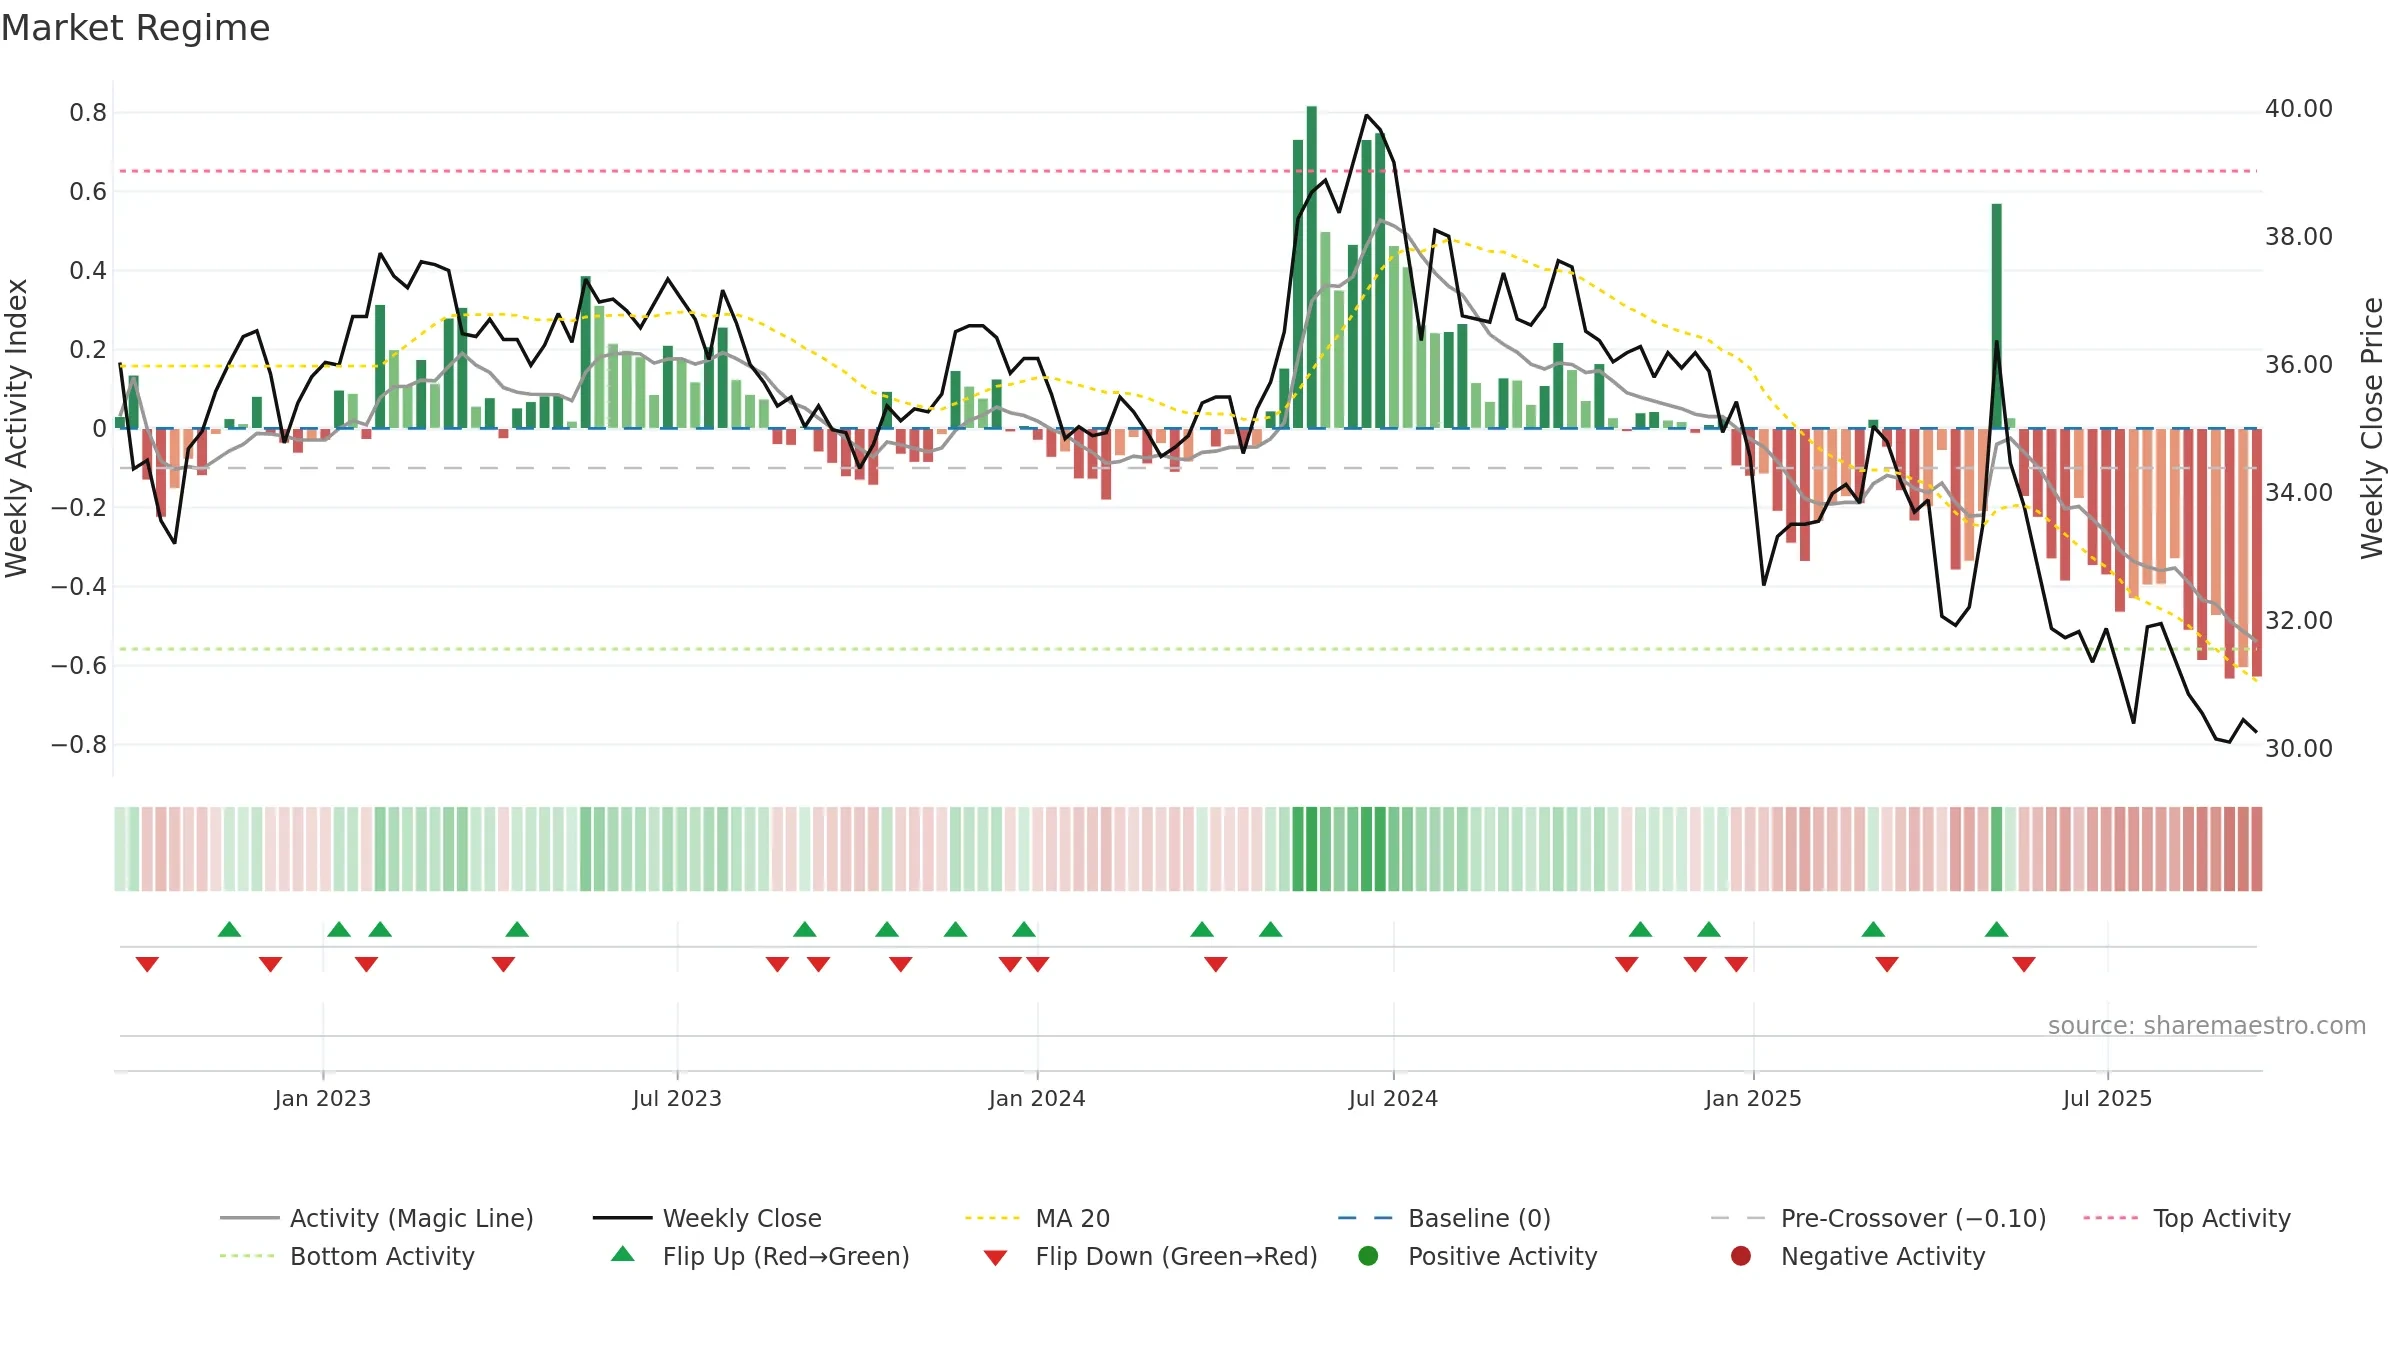
Task: Click the rightmost red flip-down marker in the flip row
Action: 2024,964
